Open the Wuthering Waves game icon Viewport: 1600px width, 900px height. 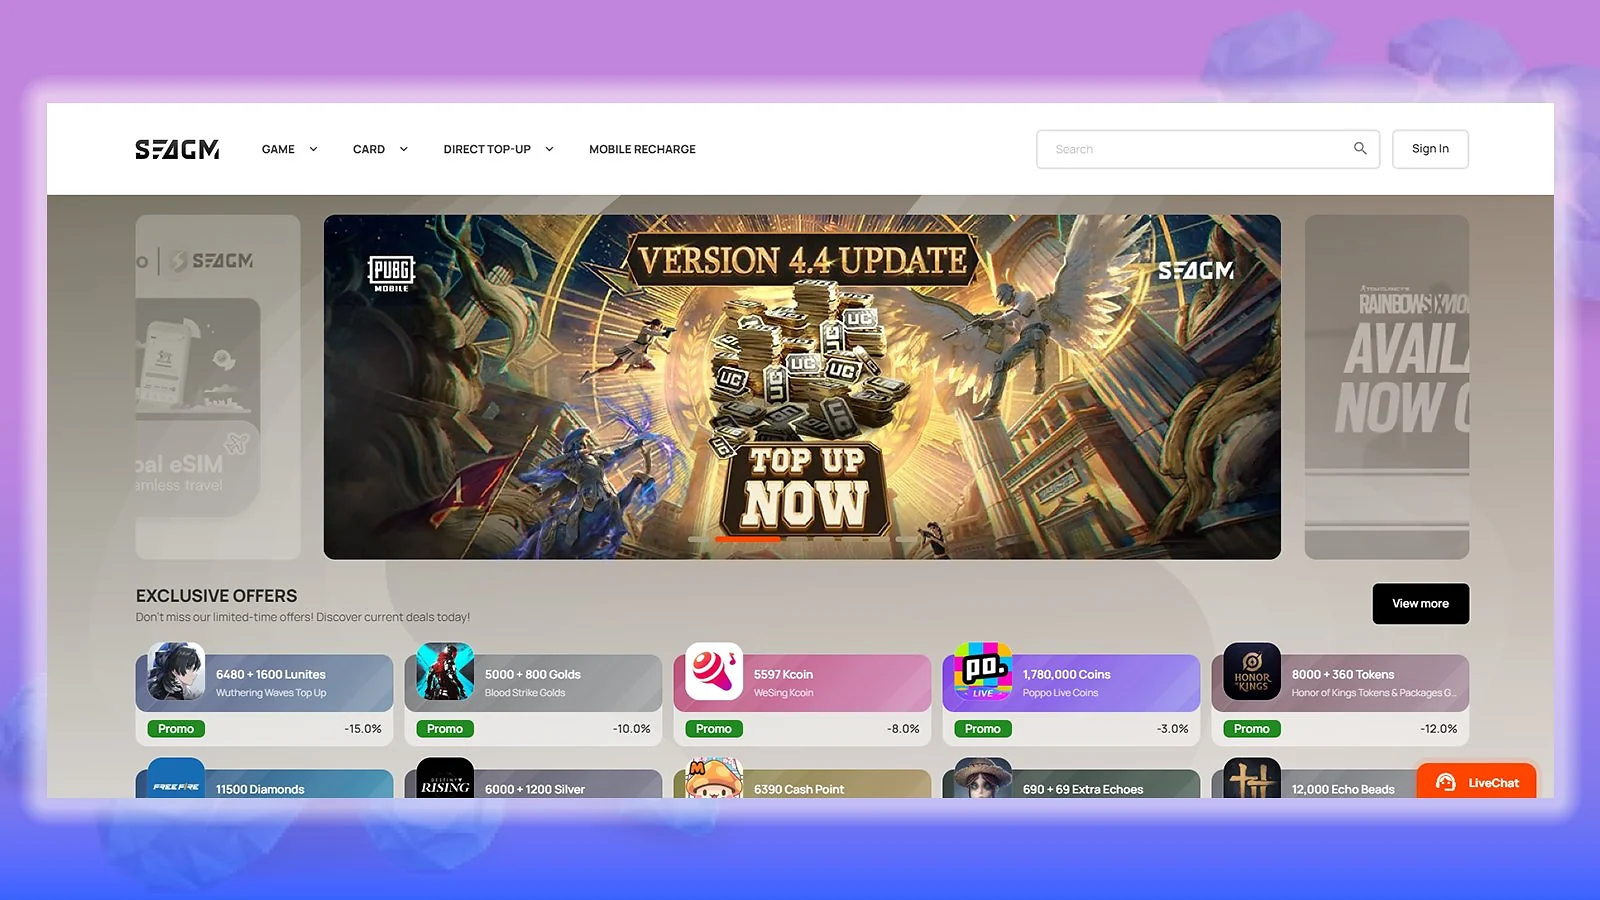click(176, 671)
